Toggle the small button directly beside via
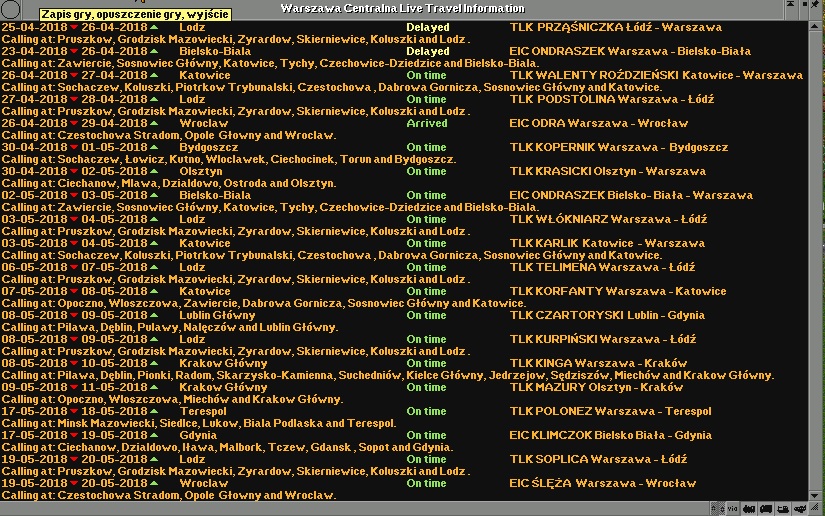 click(722, 508)
